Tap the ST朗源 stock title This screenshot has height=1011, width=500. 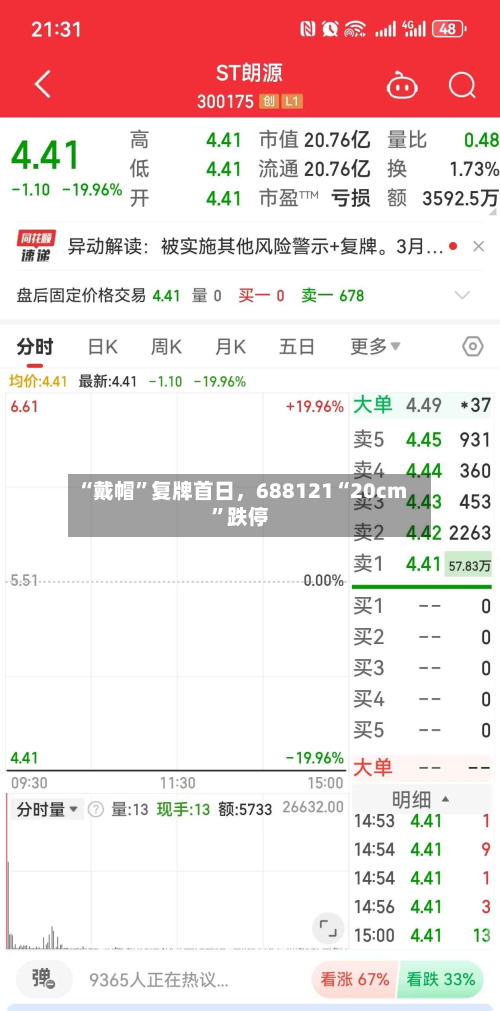tap(249, 73)
